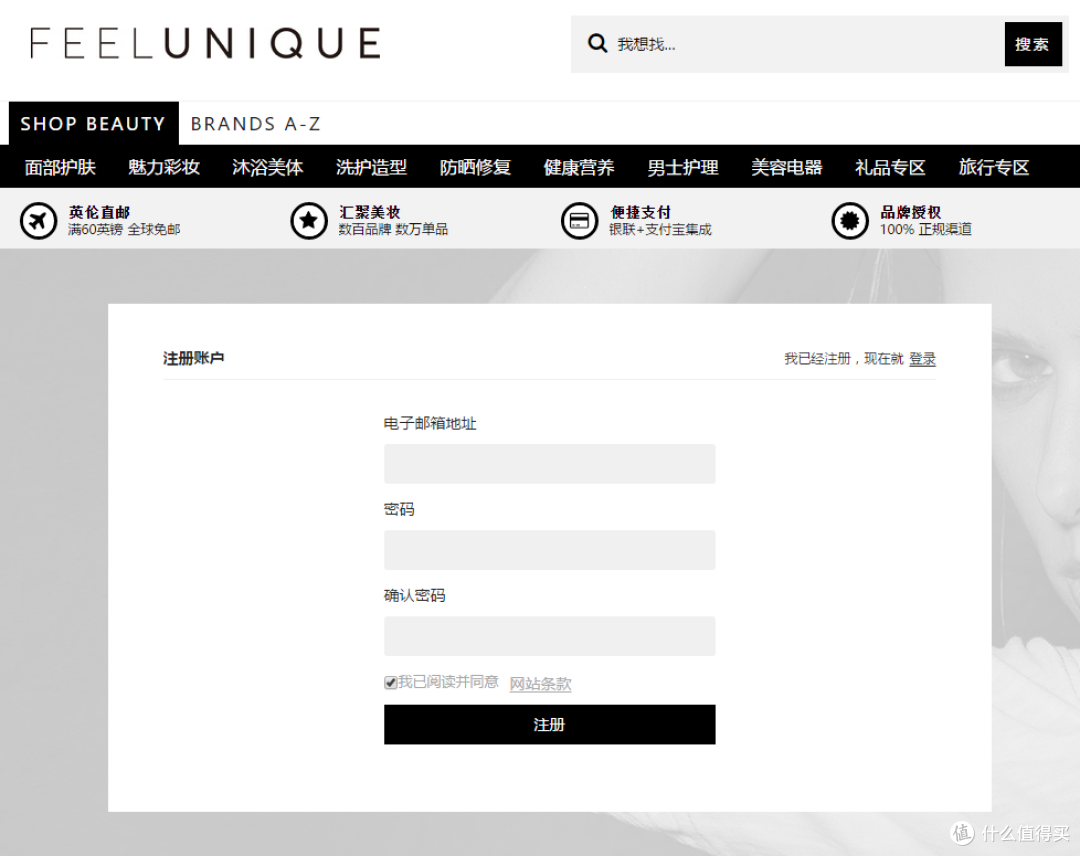
Task: Switch to the SHOP BEAUTY tab
Action: (x=93, y=123)
